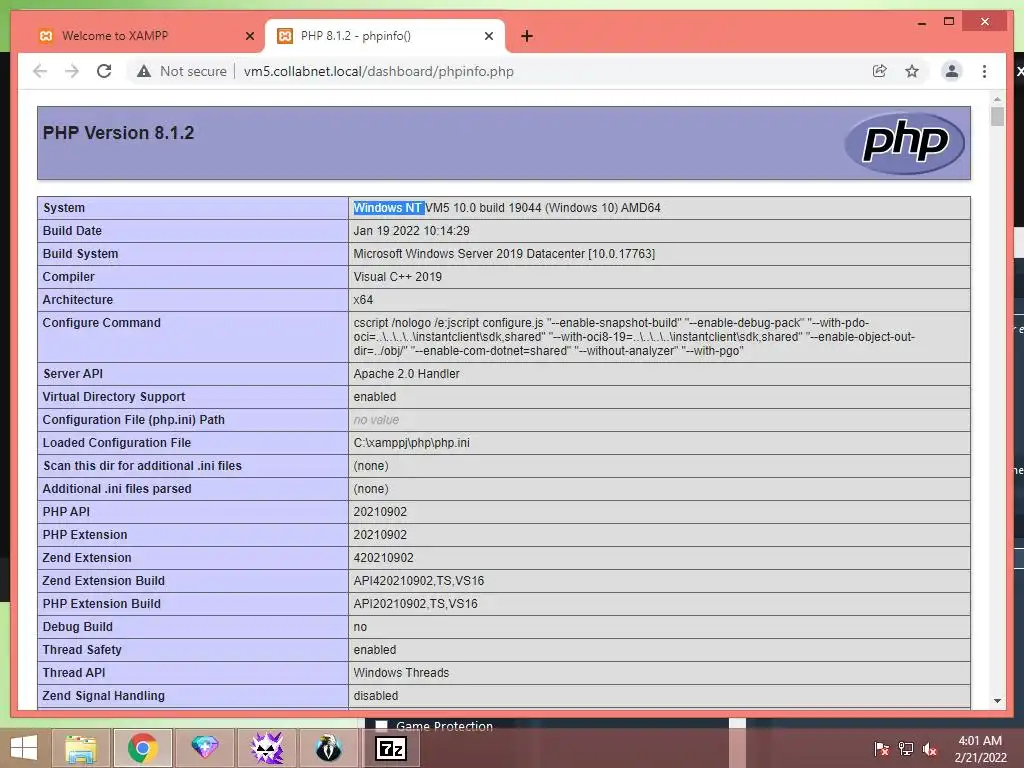Click the Debug Build value 'no'
This screenshot has width=1024, height=768.
tap(360, 626)
